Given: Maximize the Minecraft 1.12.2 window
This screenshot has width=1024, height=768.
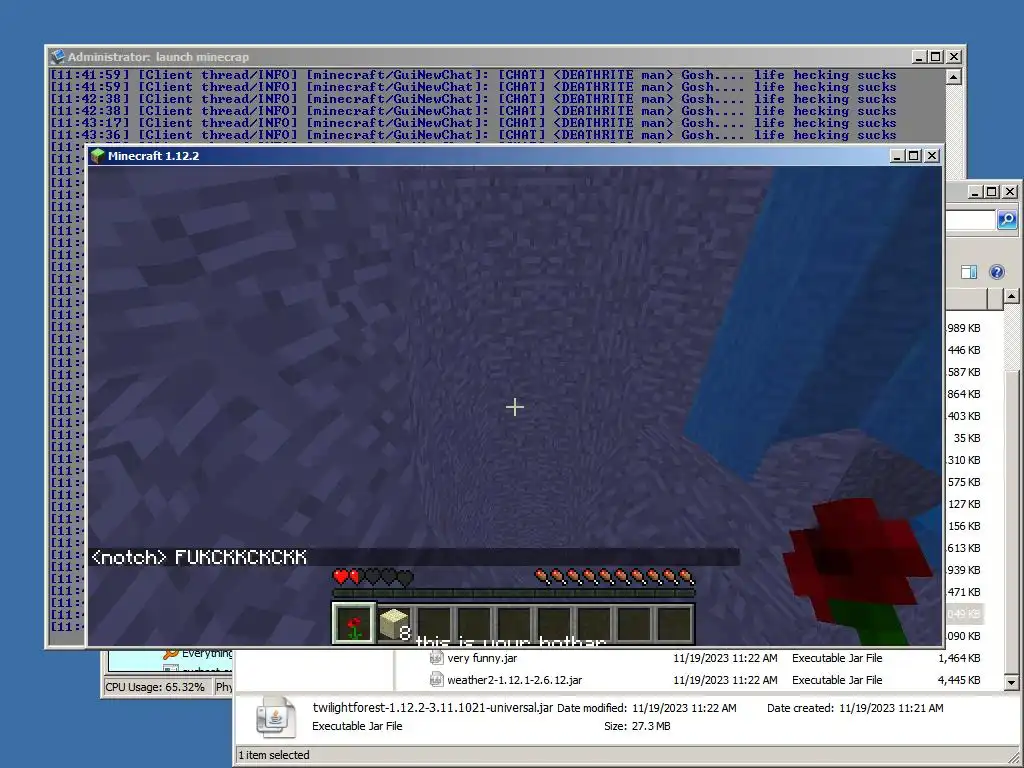Looking at the screenshot, I should coord(914,155).
